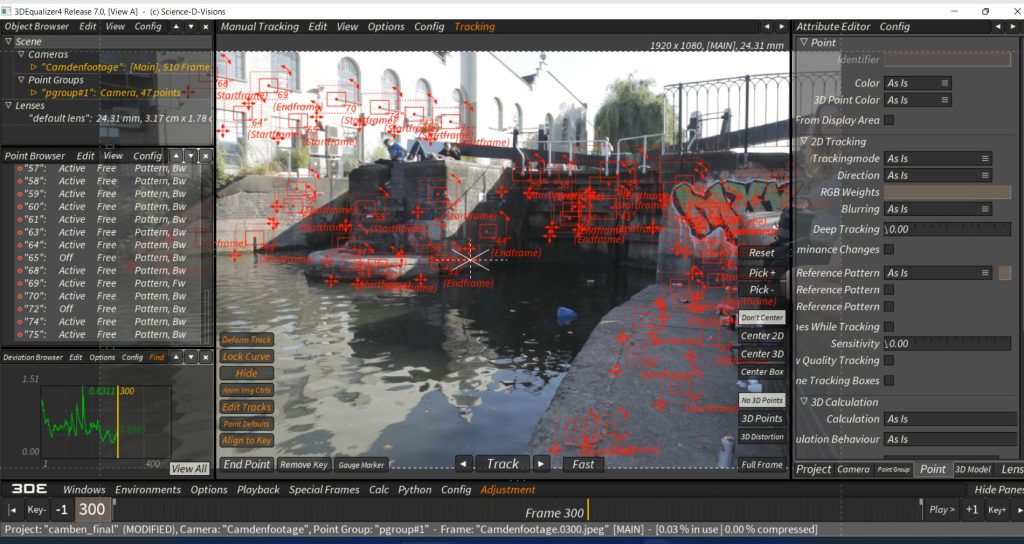Click the End Point button

(x=247, y=464)
